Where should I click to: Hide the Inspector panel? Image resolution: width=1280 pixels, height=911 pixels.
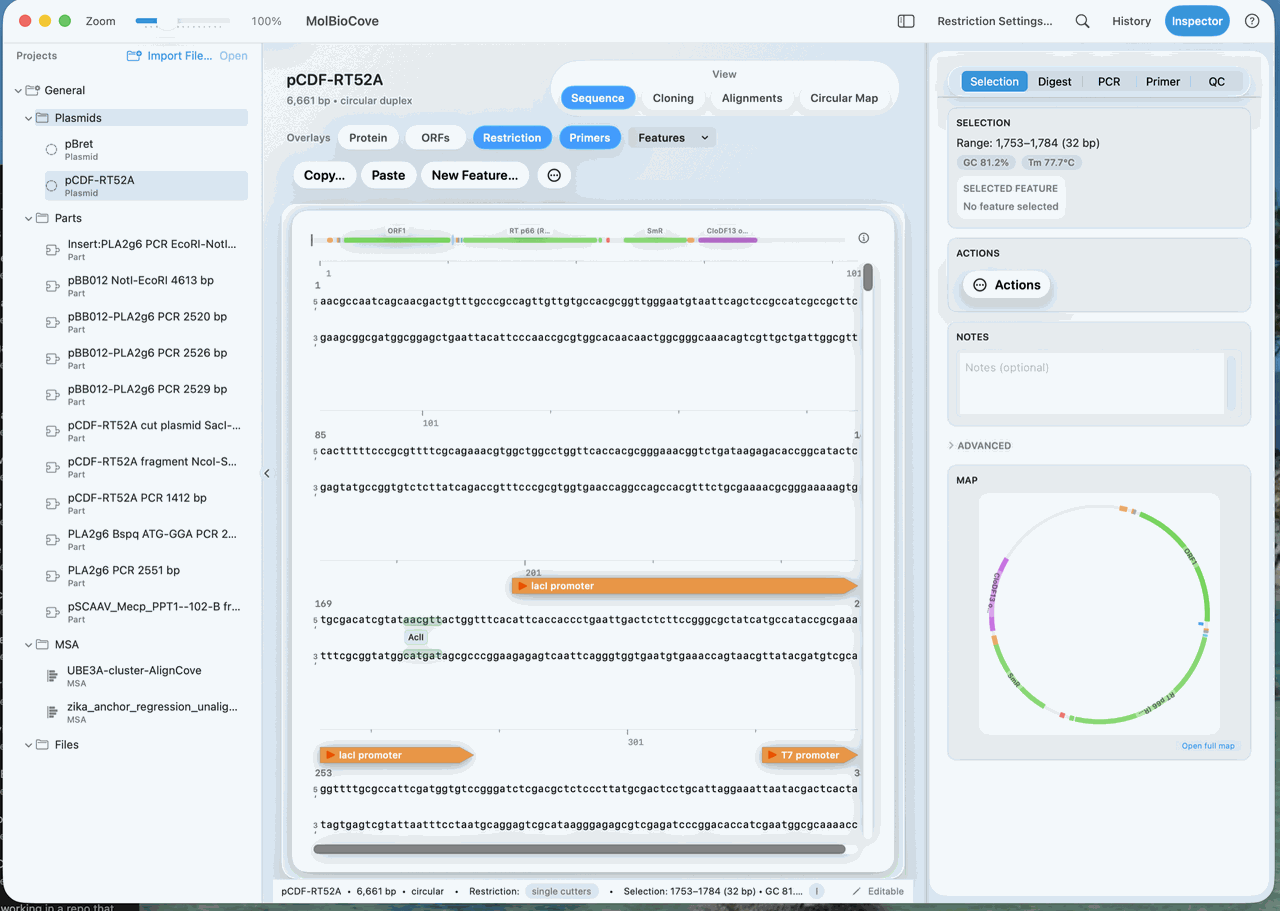coord(1197,21)
